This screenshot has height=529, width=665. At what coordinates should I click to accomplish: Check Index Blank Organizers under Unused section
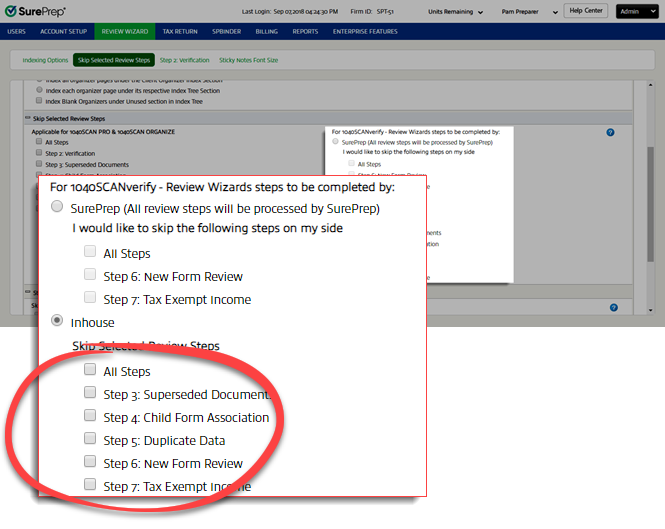click(x=39, y=101)
